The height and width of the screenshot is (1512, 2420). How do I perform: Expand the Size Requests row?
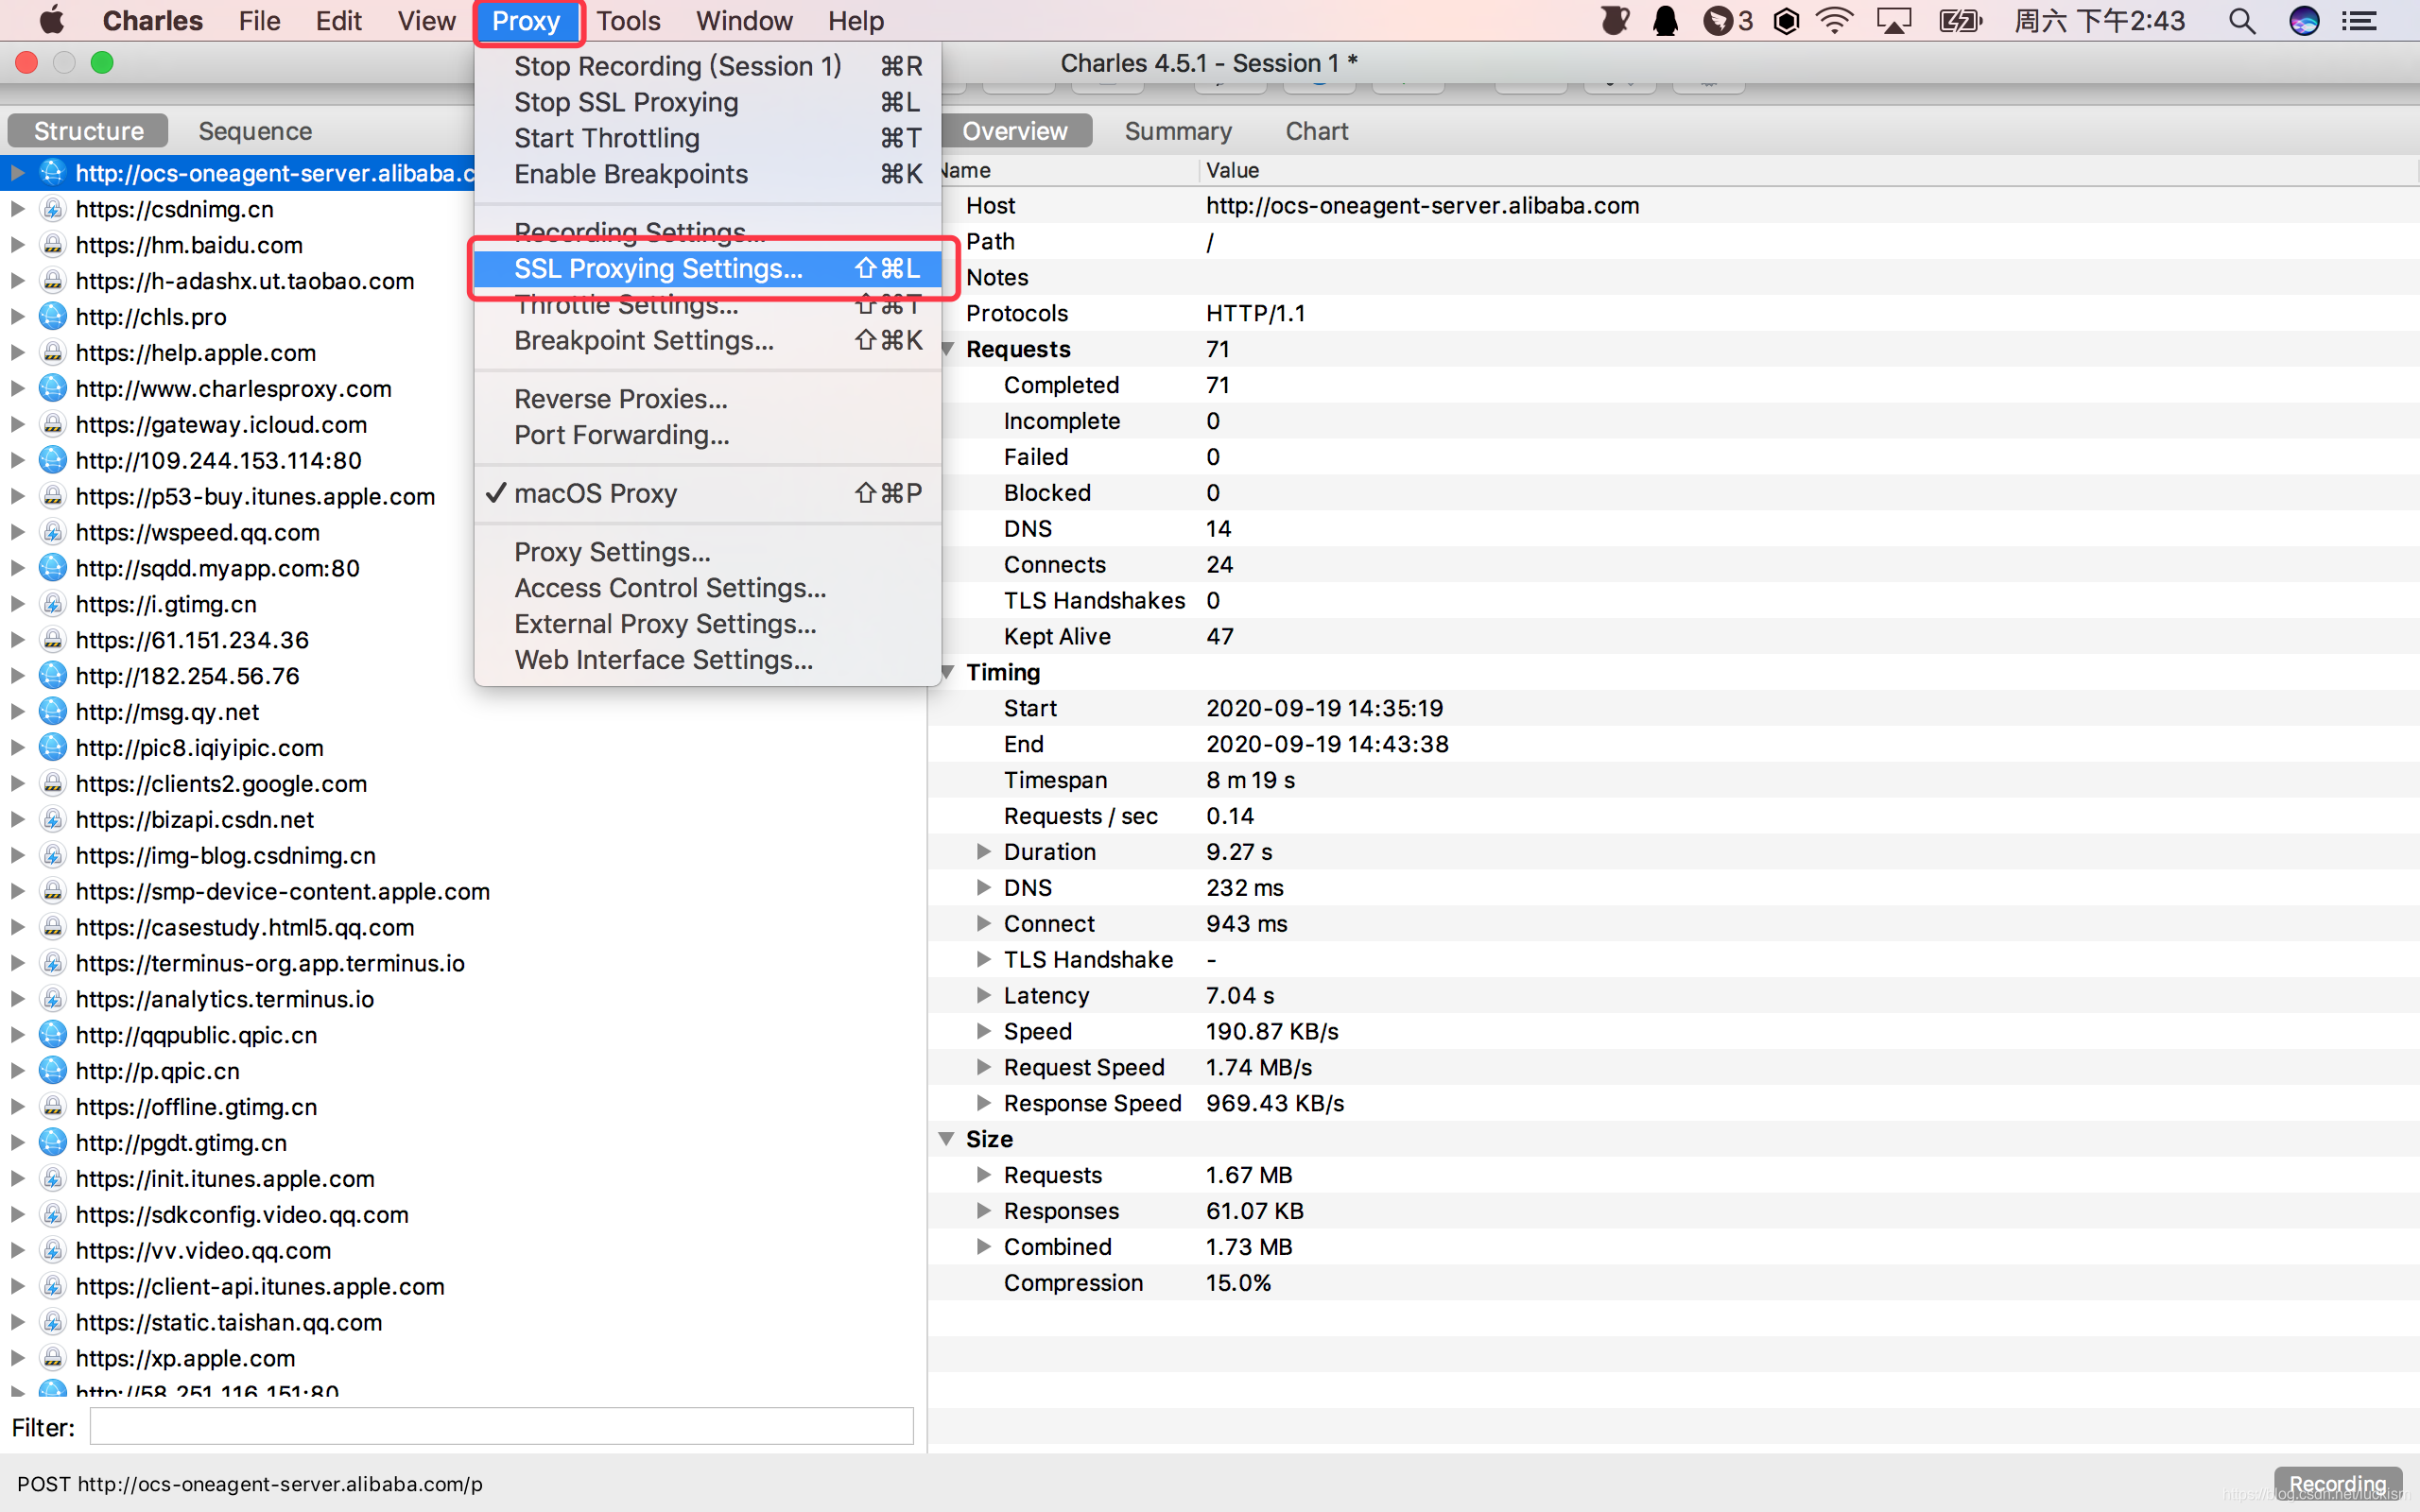982,1174
